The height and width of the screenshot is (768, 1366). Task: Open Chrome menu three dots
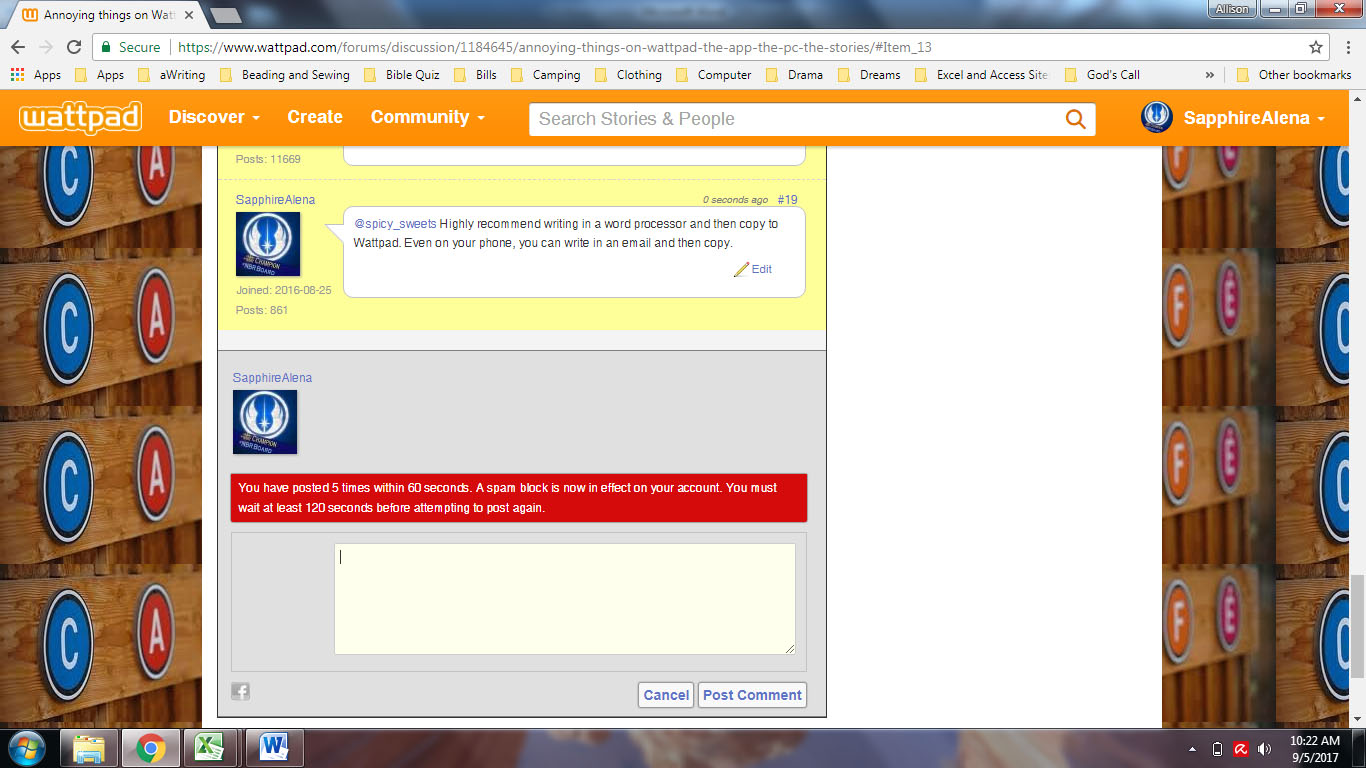1348,47
